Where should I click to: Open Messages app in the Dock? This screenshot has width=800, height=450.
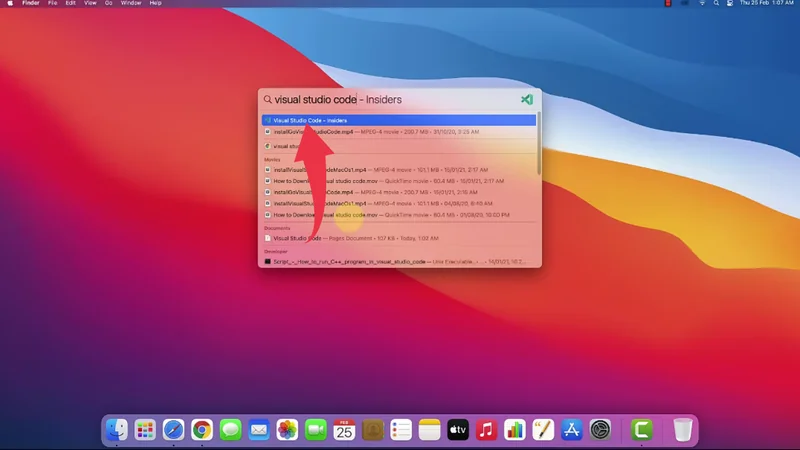click(231, 430)
